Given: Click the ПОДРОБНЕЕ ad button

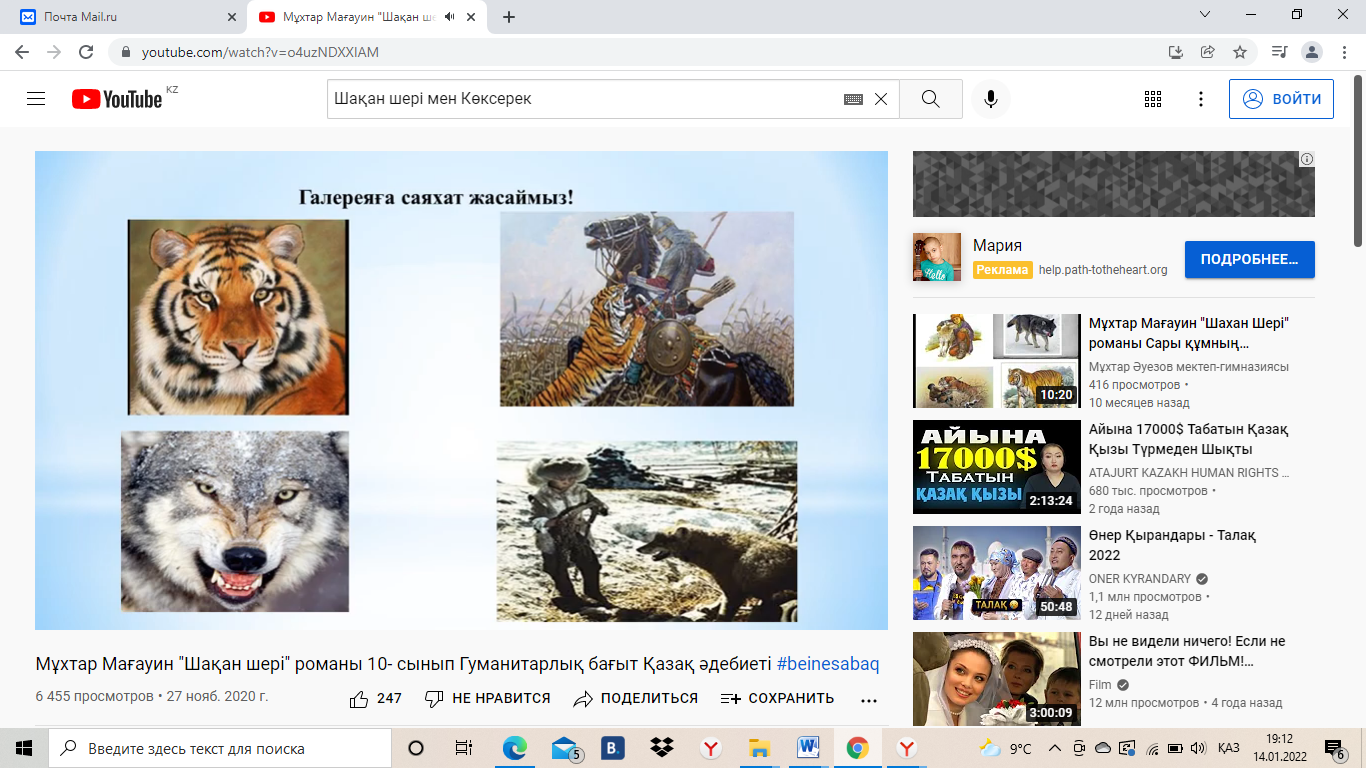Looking at the screenshot, I should pyautogui.click(x=1250, y=259).
